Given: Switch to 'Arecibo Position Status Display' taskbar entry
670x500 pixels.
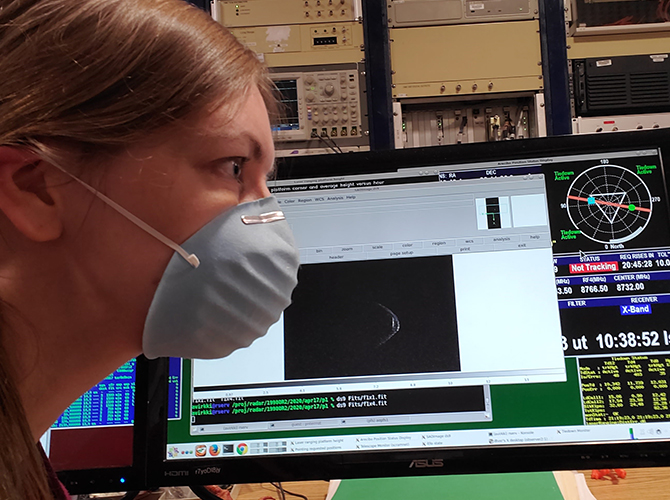Looking at the screenshot, I should coord(383,439).
